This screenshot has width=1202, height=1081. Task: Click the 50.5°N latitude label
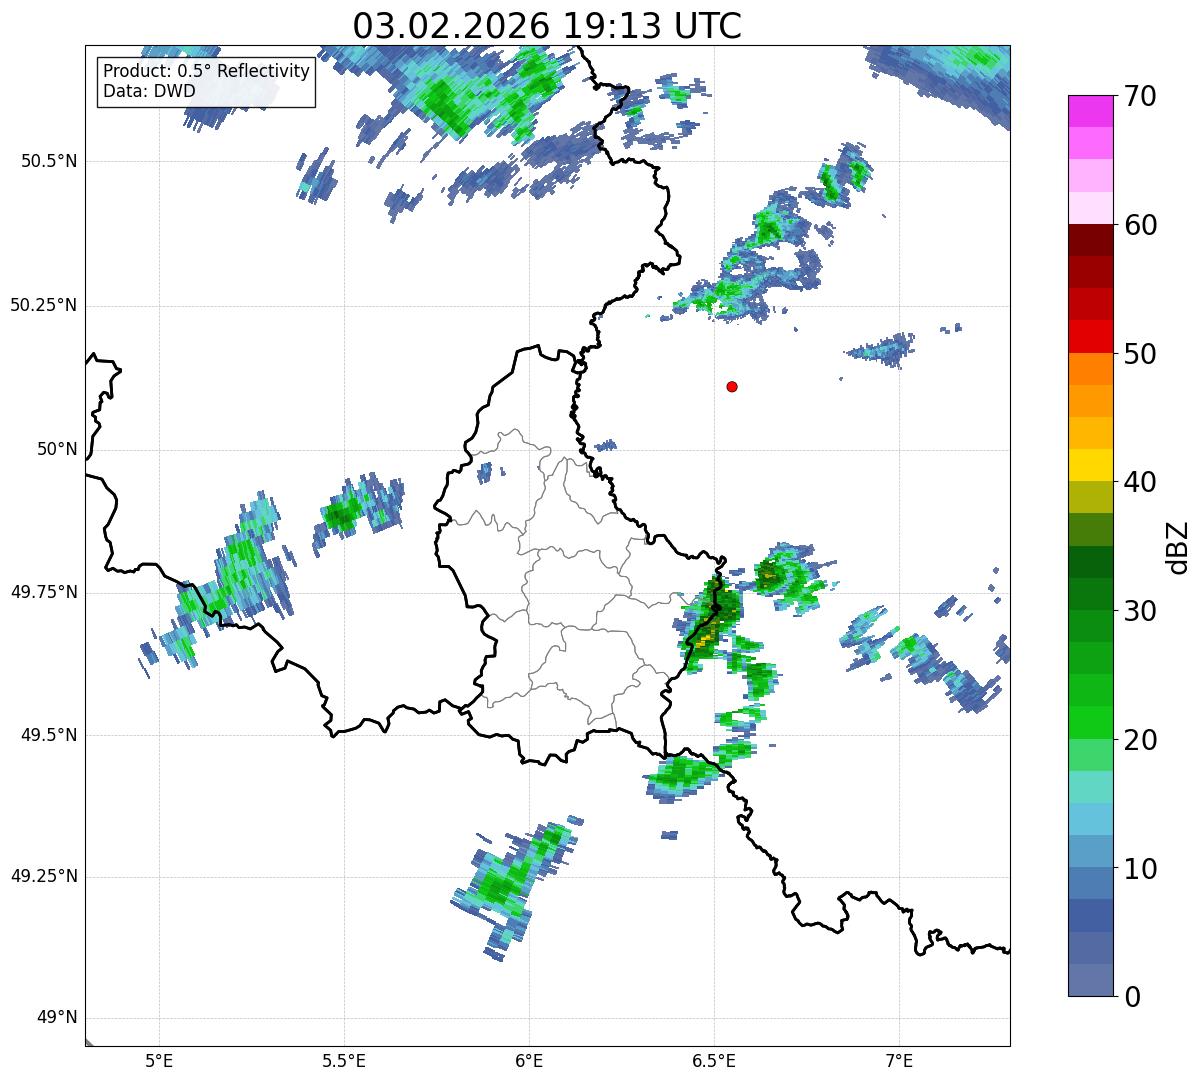[x=48, y=161]
